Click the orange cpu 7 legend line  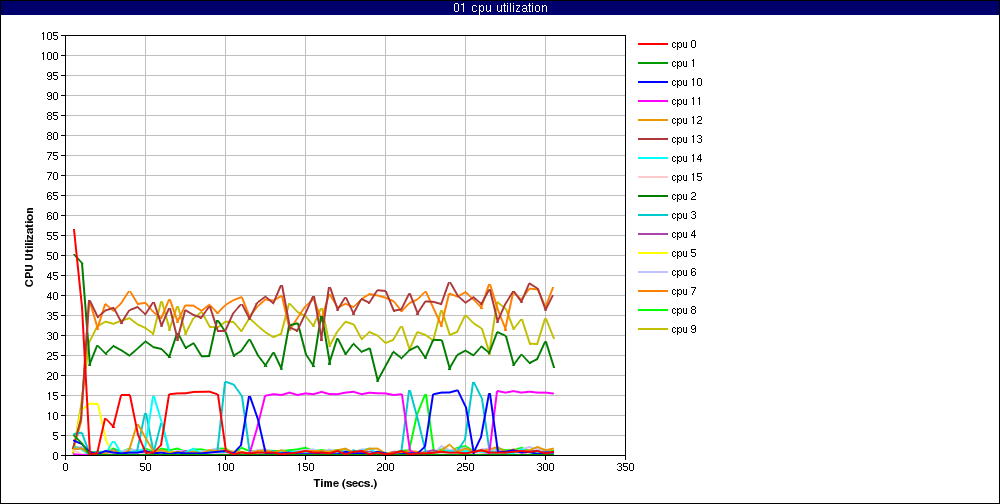coord(652,292)
